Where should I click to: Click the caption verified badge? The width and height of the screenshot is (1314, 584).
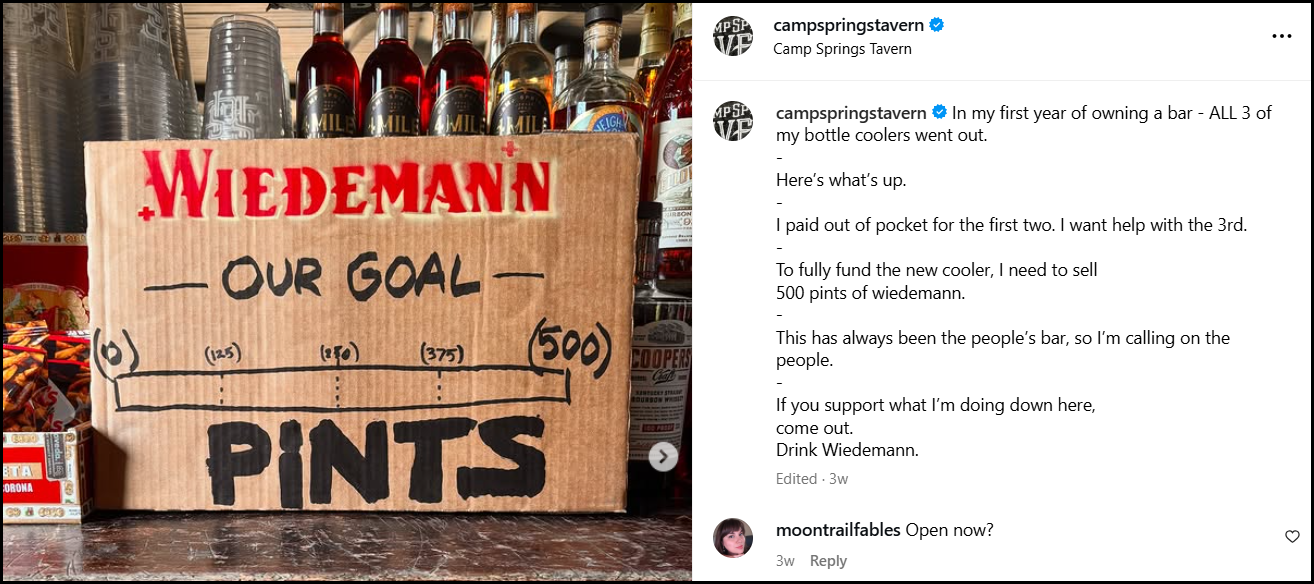coord(939,112)
